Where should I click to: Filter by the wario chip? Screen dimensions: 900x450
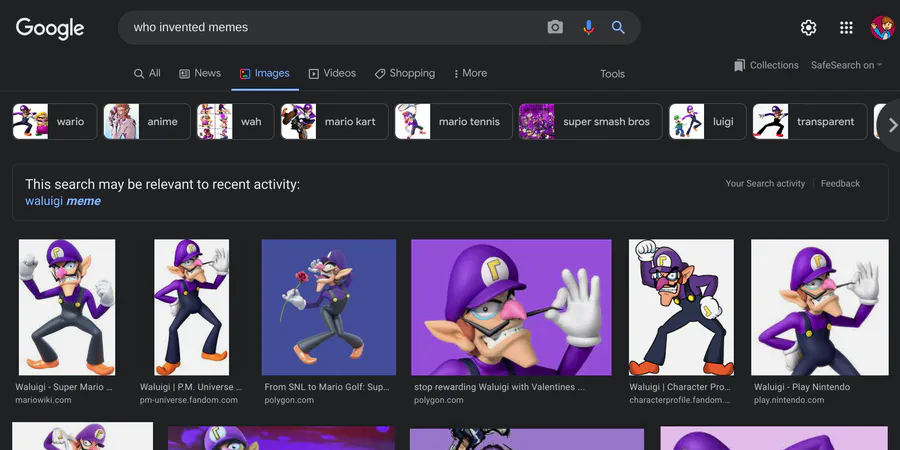click(55, 121)
